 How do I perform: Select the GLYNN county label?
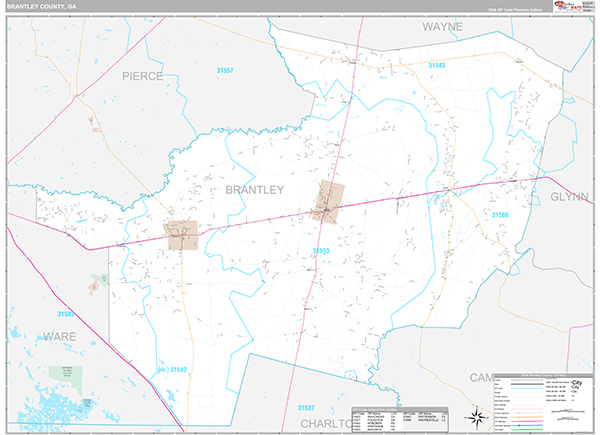[x=569, y=197]
